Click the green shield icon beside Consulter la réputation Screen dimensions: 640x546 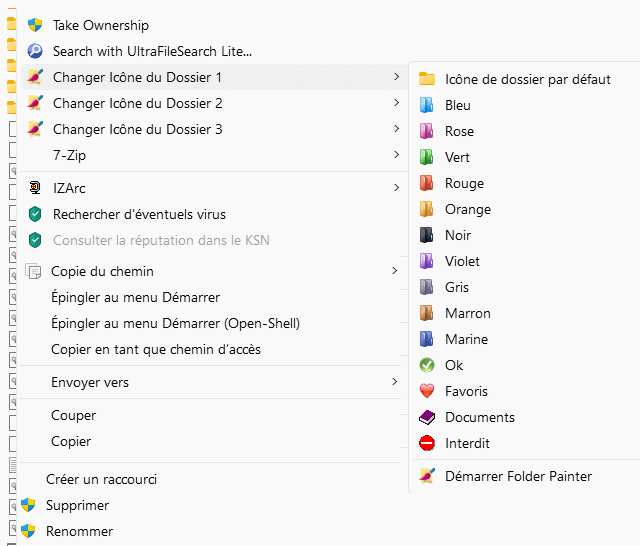point(35,240)
